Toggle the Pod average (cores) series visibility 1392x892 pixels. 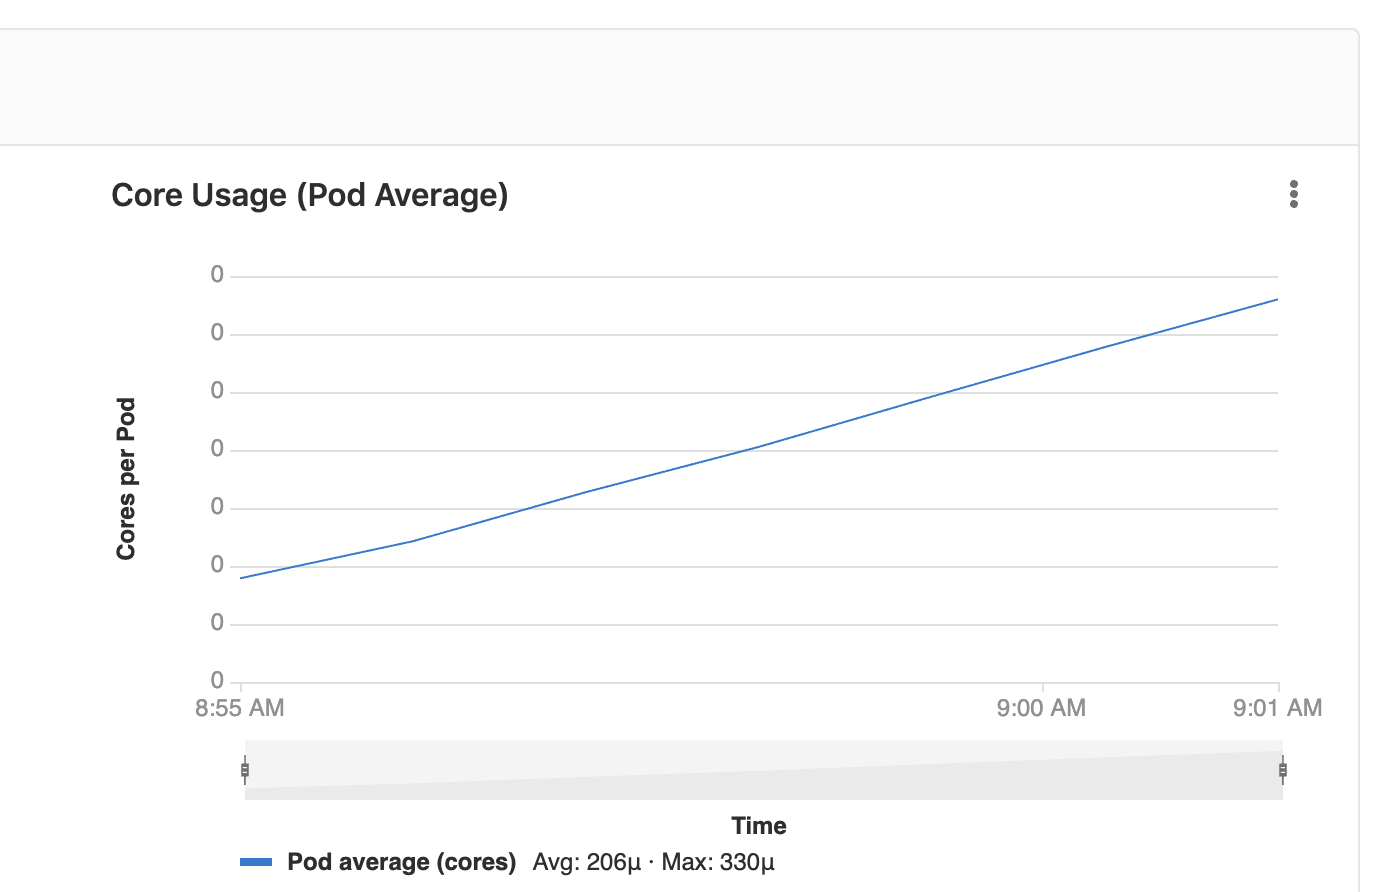401,861
